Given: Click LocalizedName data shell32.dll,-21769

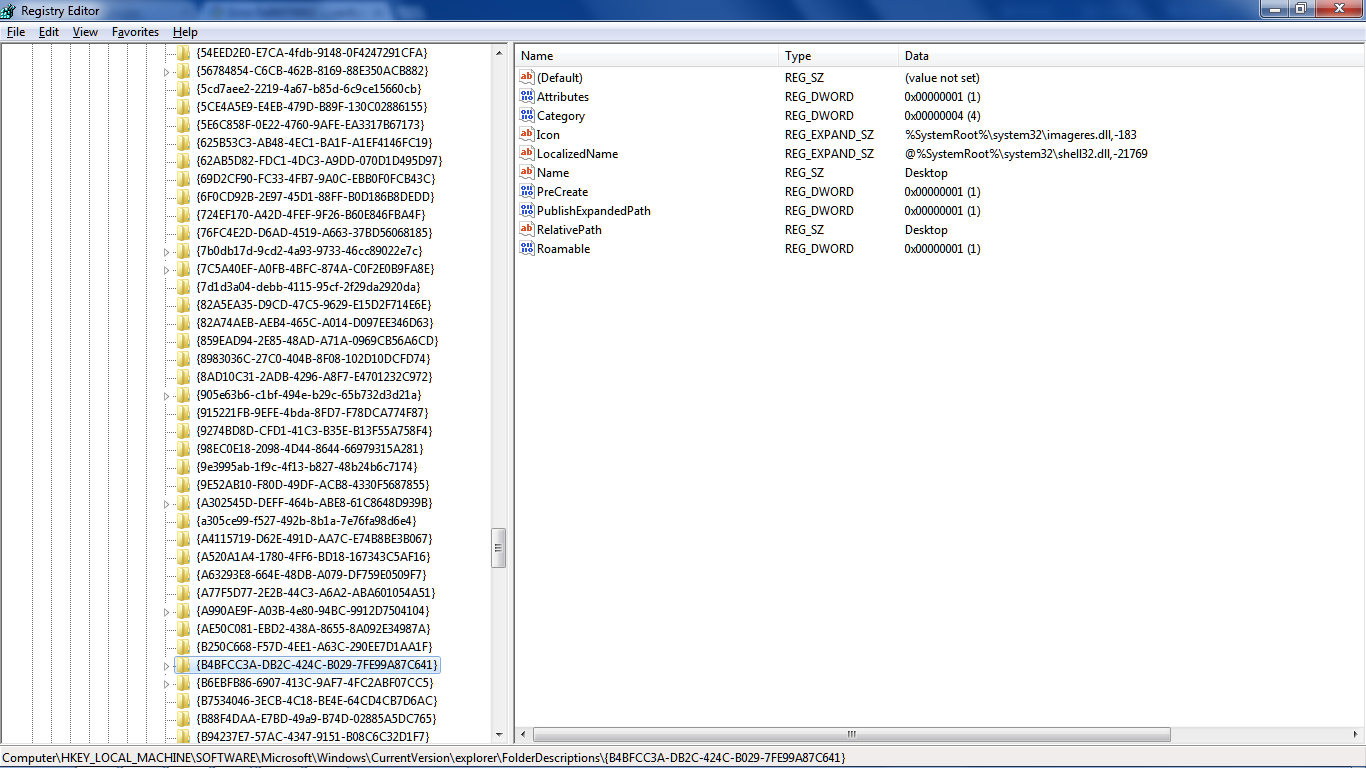Looking at the screenshot, I should (x=1026, y=153).
